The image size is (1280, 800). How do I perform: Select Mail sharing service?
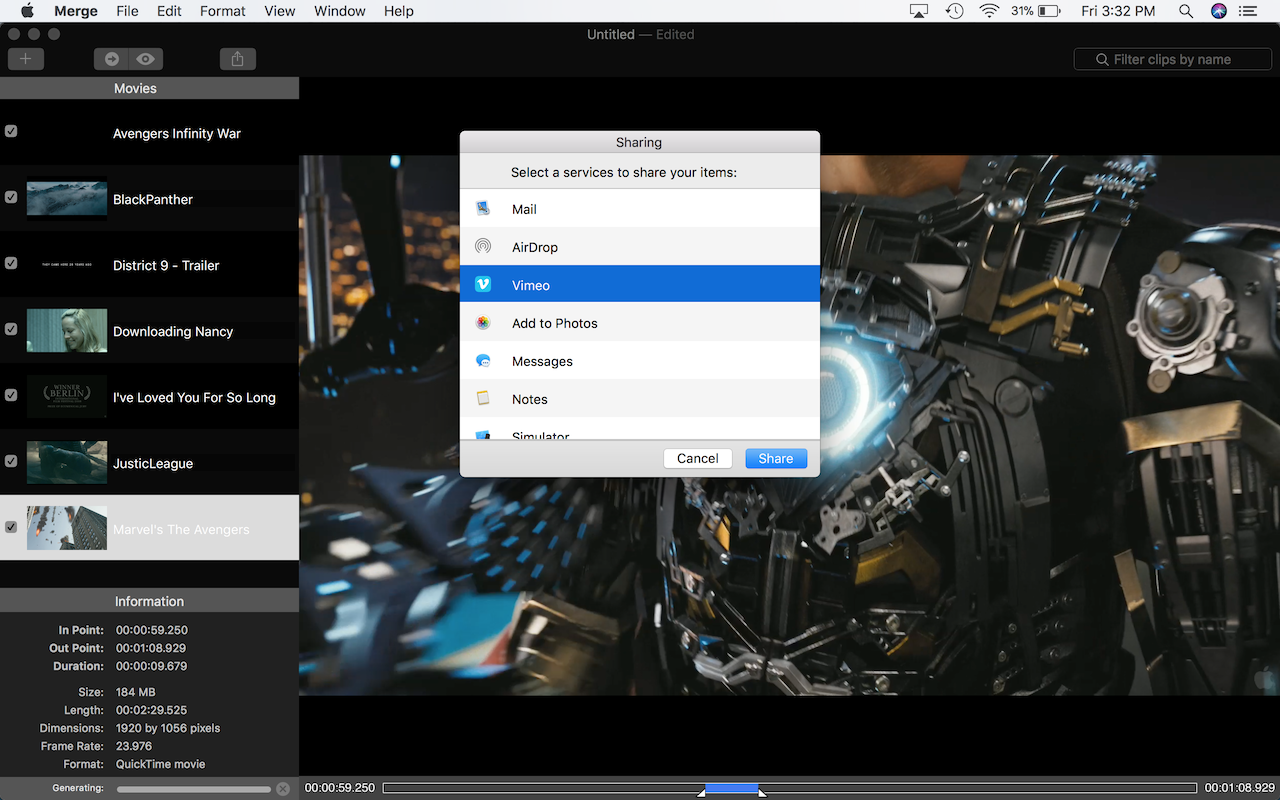(x=640, y=208)
